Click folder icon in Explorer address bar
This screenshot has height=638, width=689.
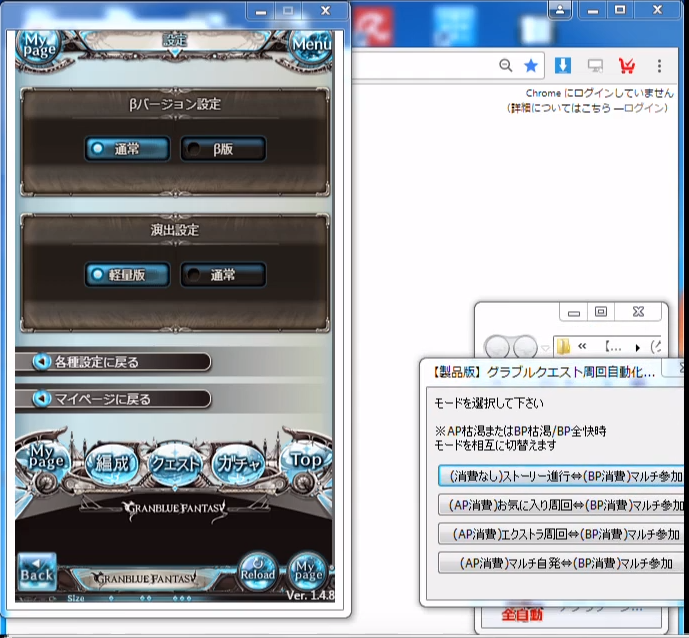pyautogui.click(x=563, y=347)
